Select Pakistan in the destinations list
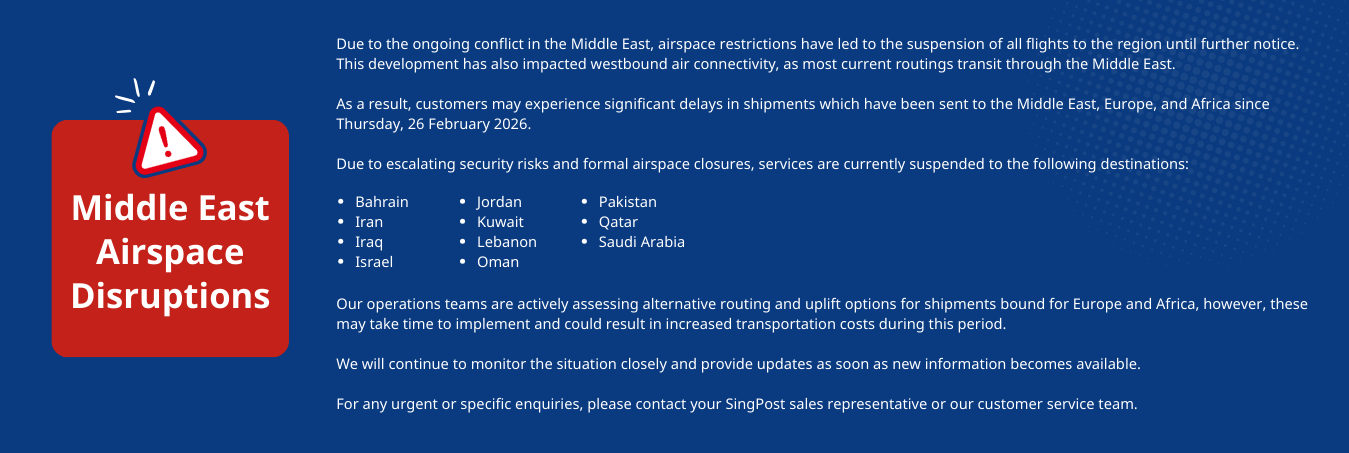 pos(627,202)
